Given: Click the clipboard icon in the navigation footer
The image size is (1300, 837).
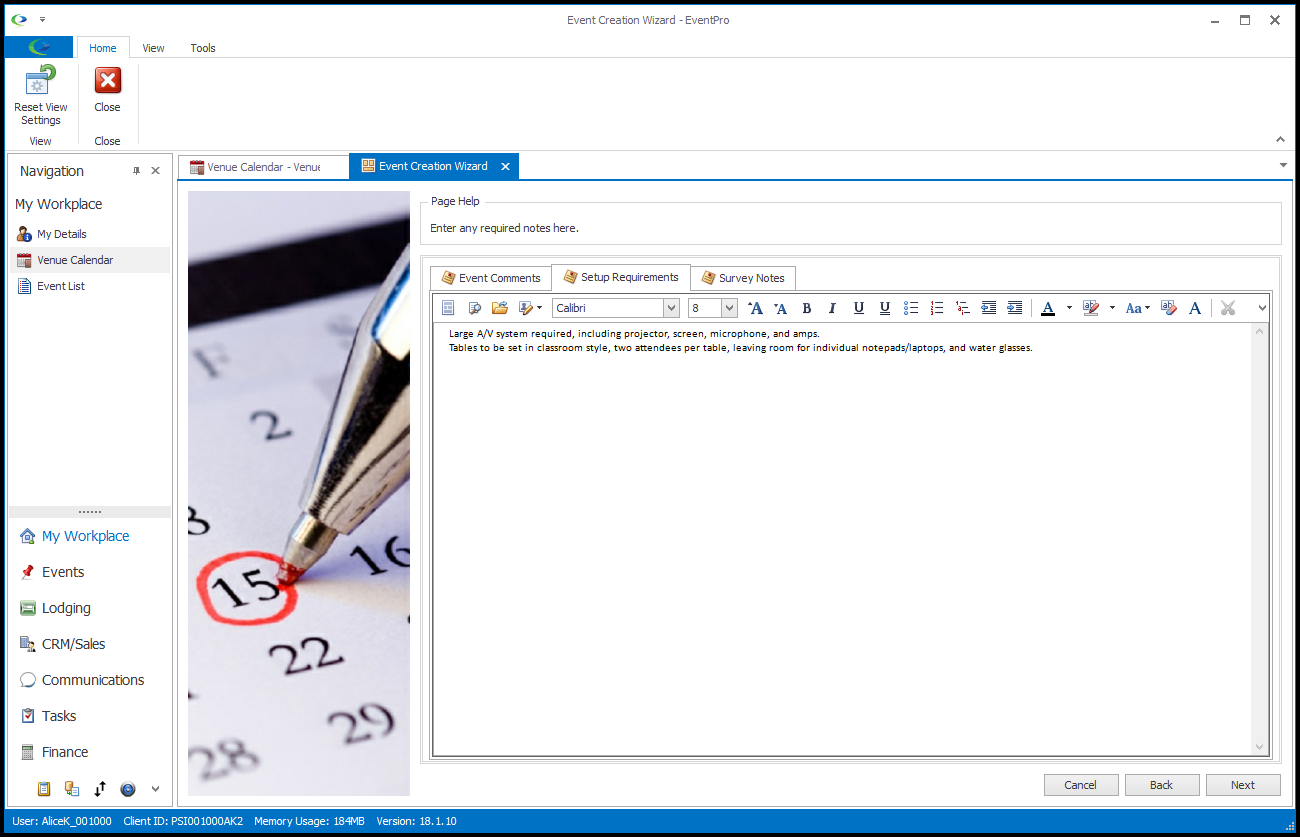Looking at the screenshot, I should (x=44, y=789).
